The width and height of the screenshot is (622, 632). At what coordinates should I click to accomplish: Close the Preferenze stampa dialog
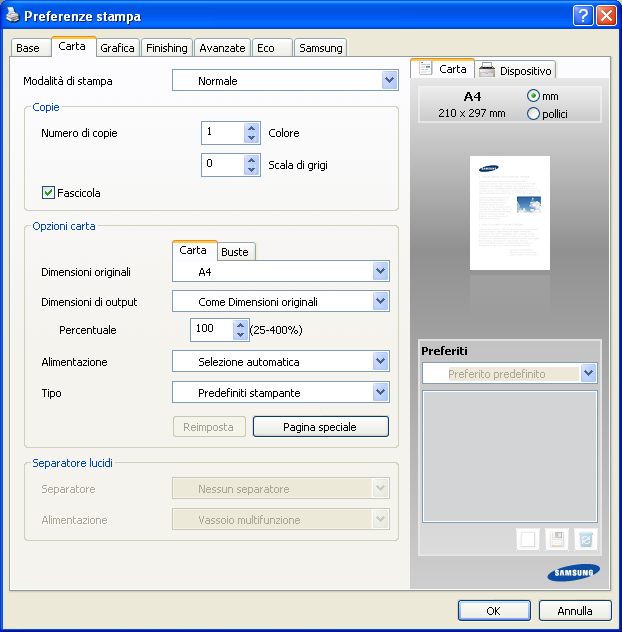click(606, 16)
